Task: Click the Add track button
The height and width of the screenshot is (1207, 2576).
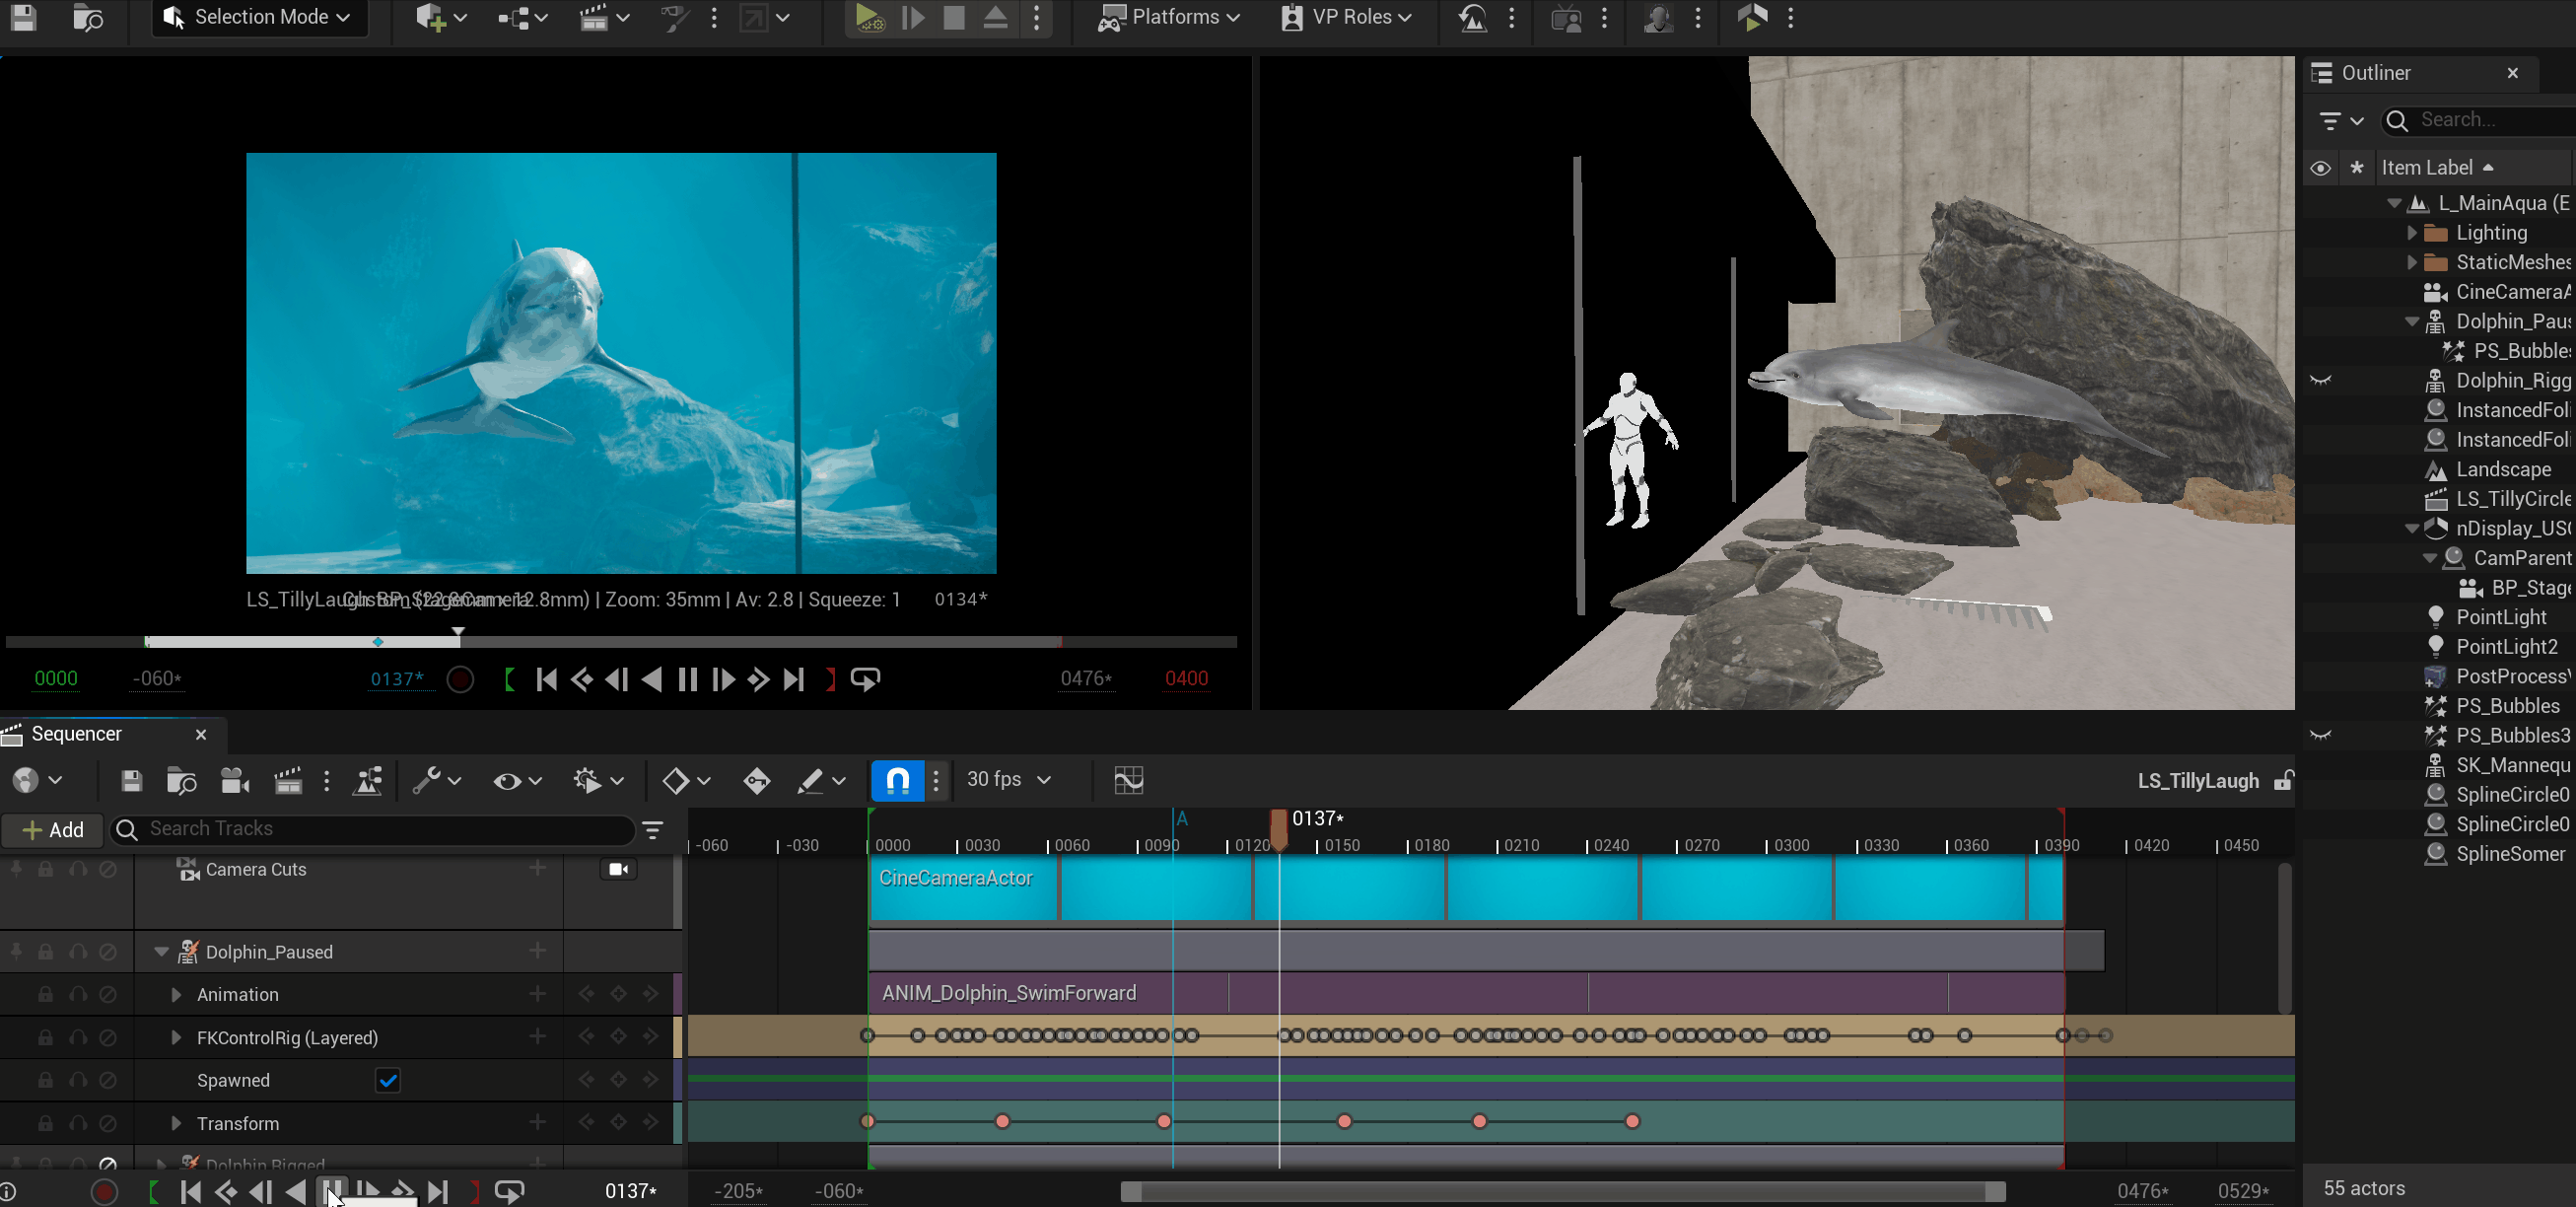Action: [53, 830]
